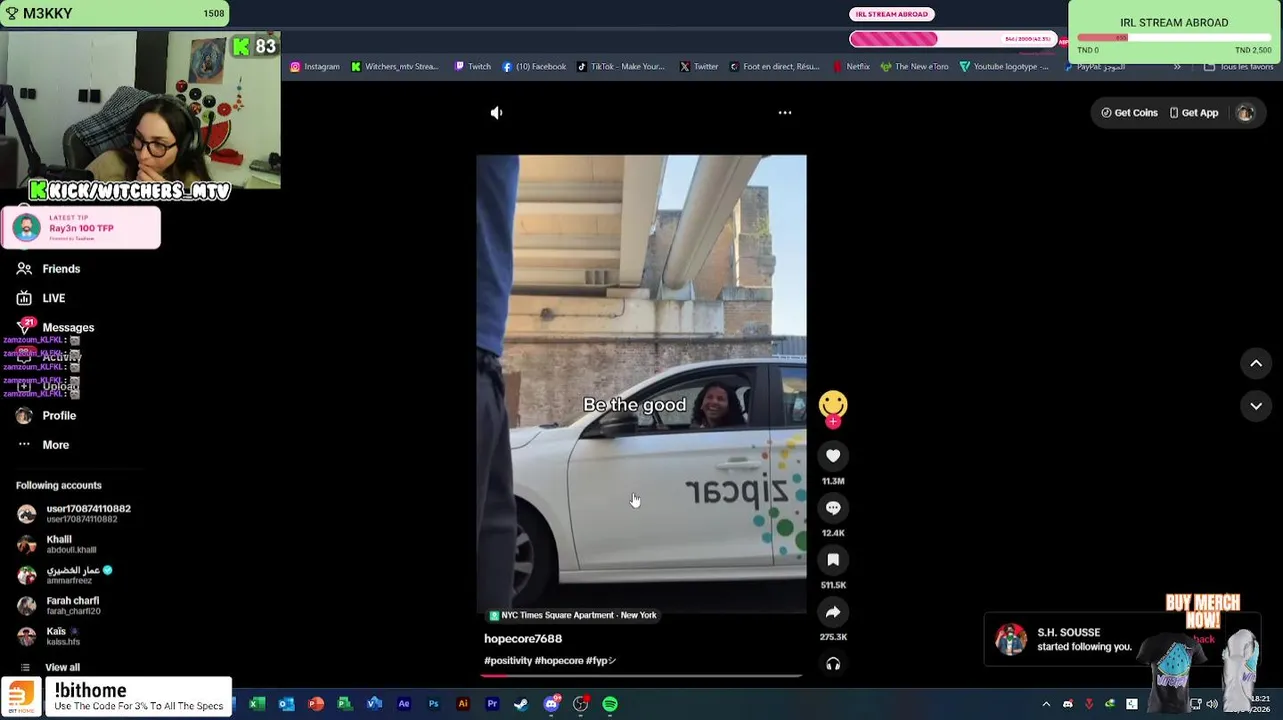Mute the TikTok video with the speaker icon
1283x720 pixels.
(496, 113)
